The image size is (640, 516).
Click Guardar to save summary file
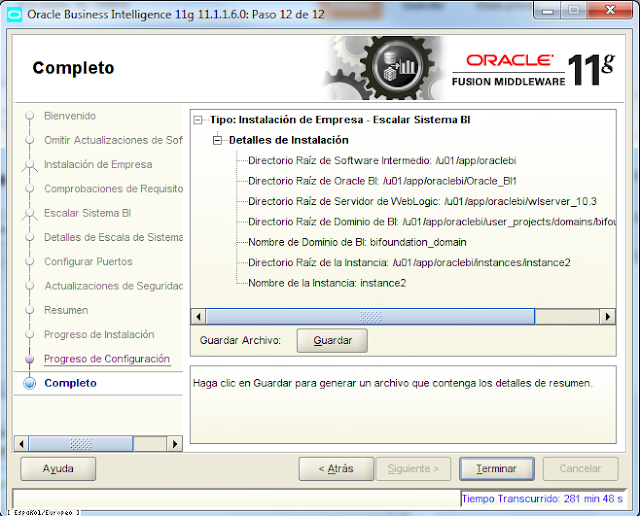[332, 341]
